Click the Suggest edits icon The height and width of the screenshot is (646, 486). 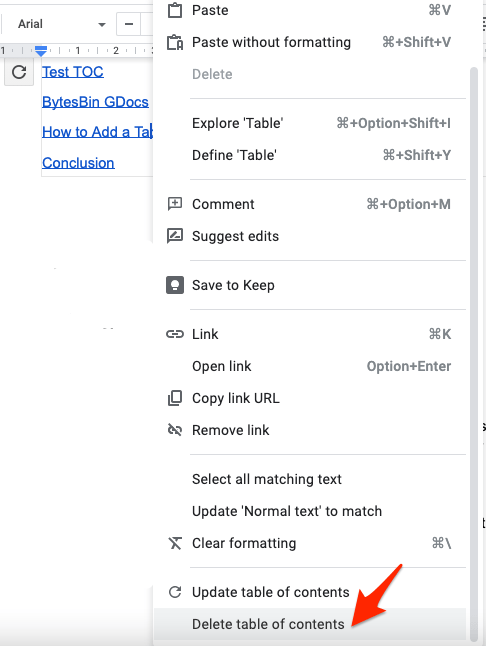(175, 236)
